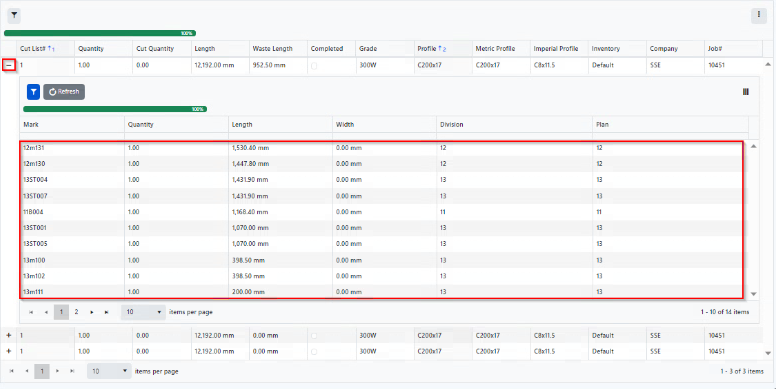Open nested grid items per page dropdown

tap(143, 312)
